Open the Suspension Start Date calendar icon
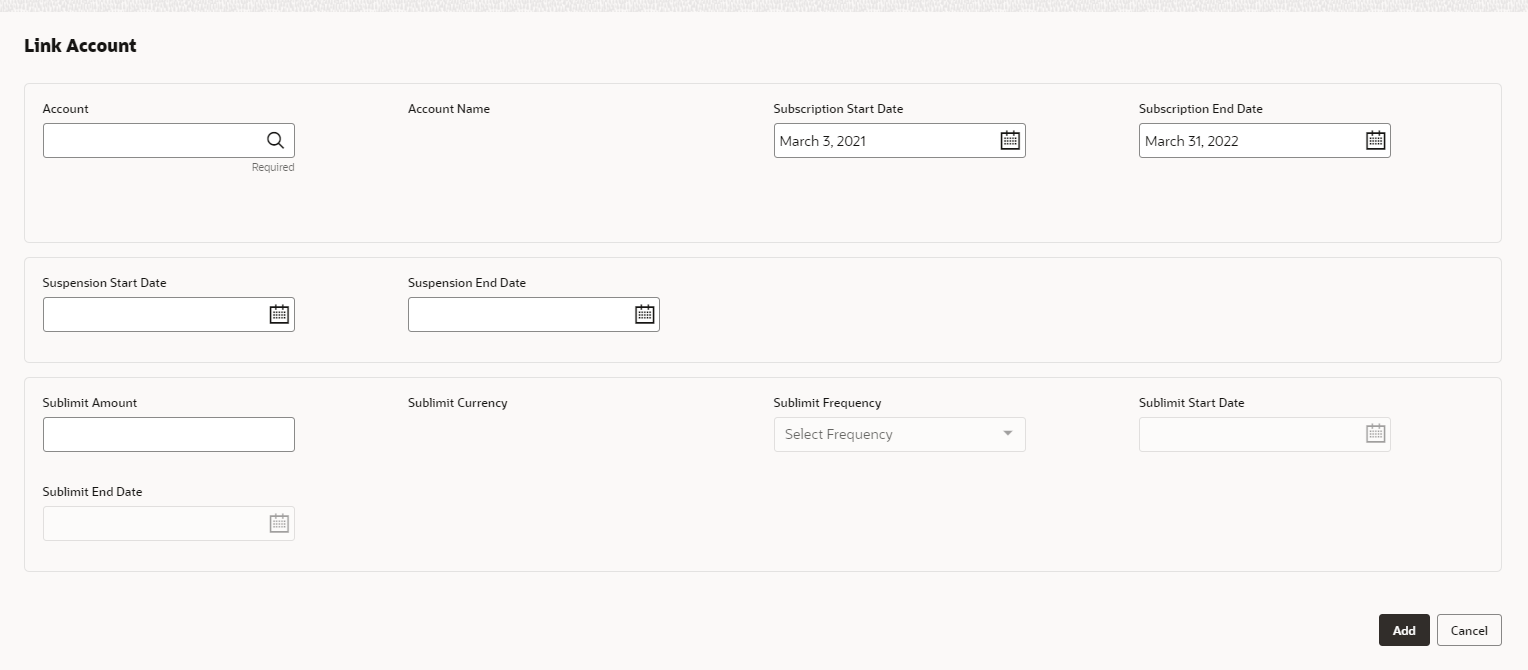 point(279,314)
